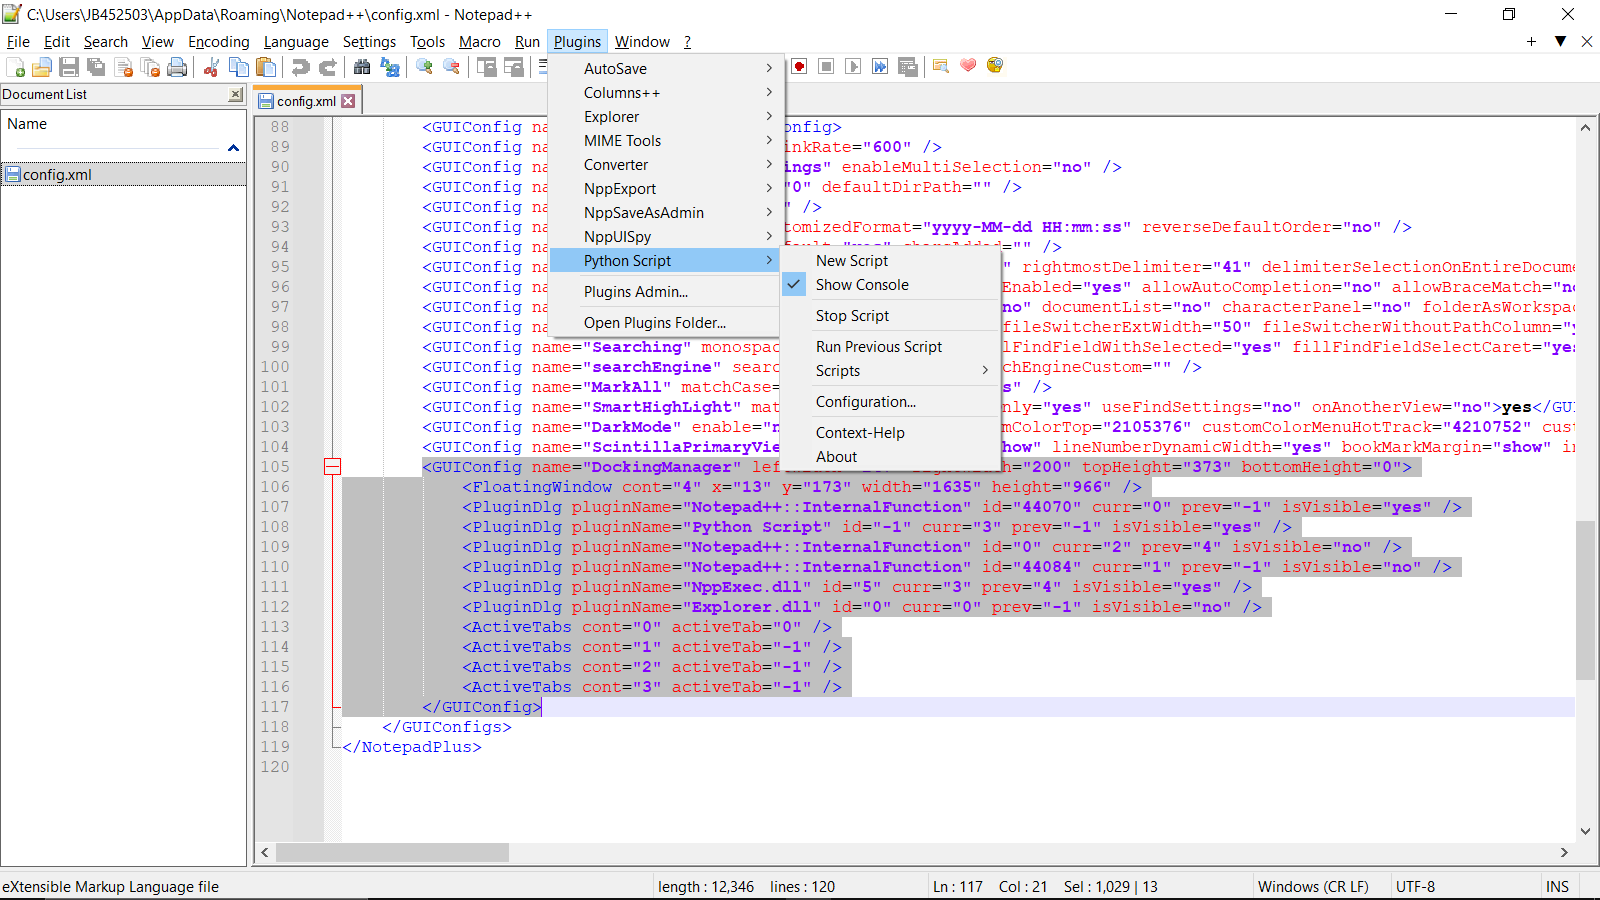The image size is (1600, 900).
Task: Open Plugins Admin…
Action: [x=666, y=292]
